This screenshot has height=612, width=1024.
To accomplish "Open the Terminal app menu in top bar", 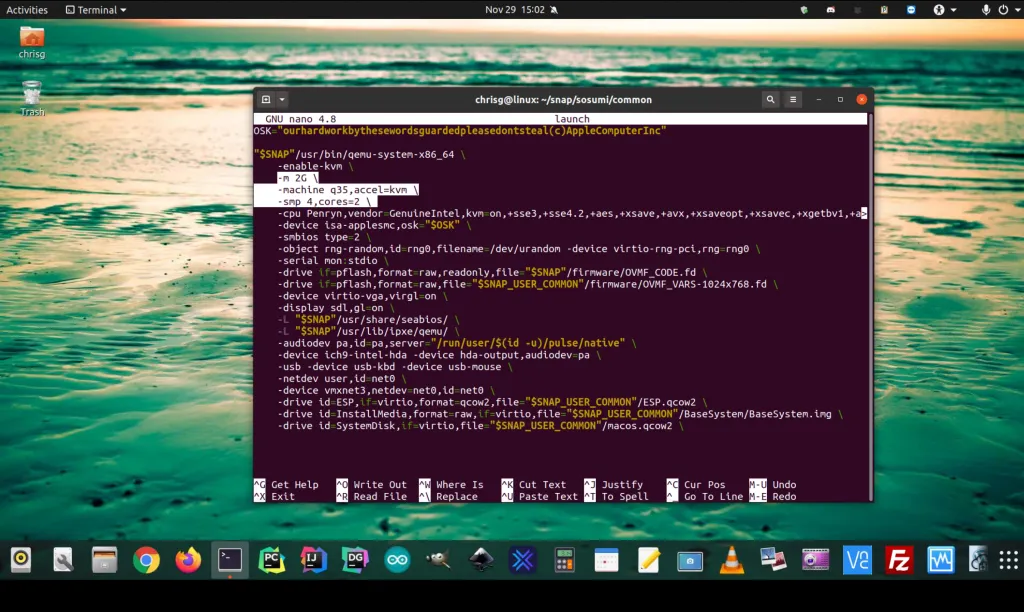I will [x=96, y=10].
